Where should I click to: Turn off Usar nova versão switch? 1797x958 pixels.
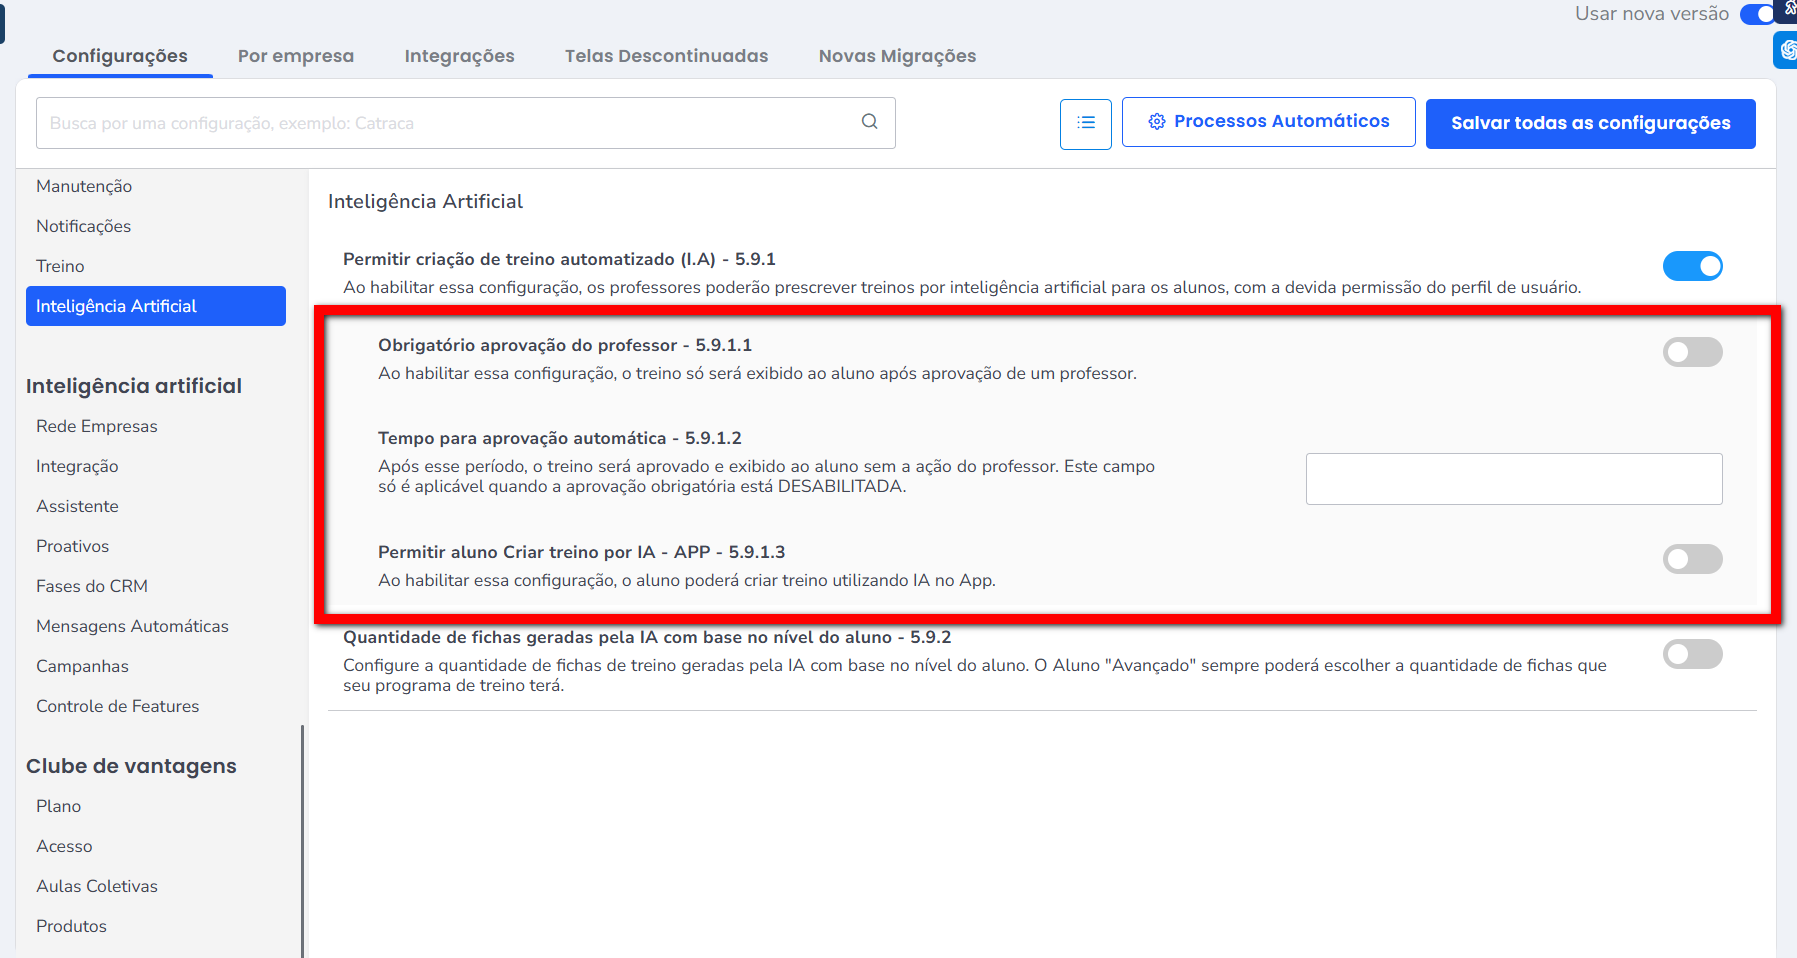(x=1757, y=14)
